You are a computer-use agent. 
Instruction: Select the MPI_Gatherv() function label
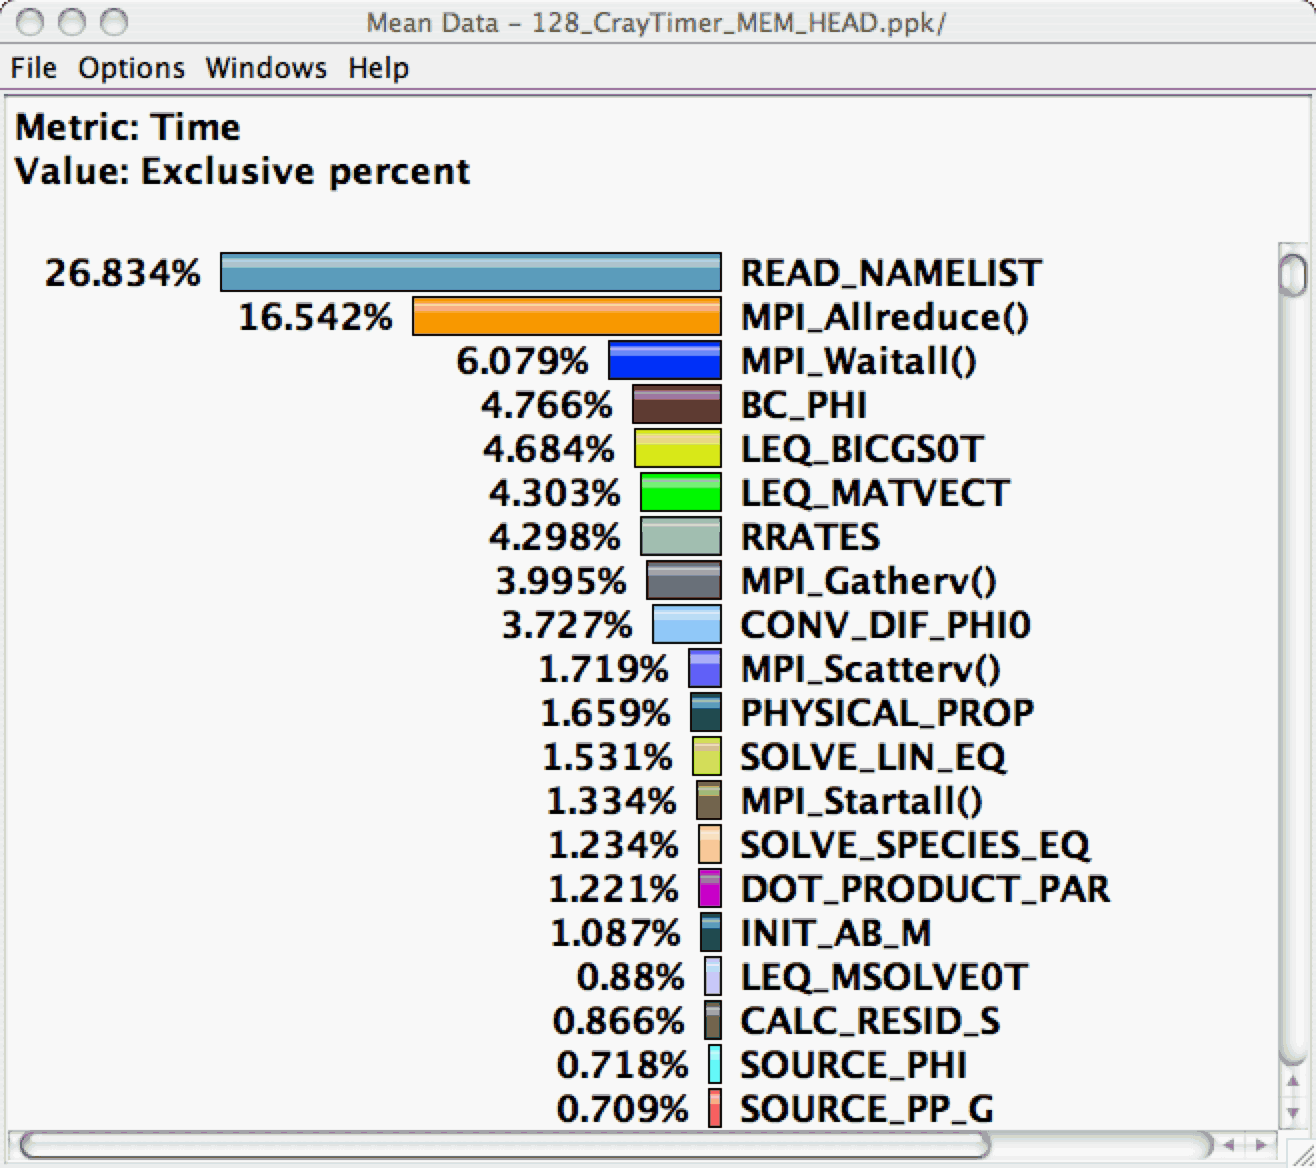[869, 581]
